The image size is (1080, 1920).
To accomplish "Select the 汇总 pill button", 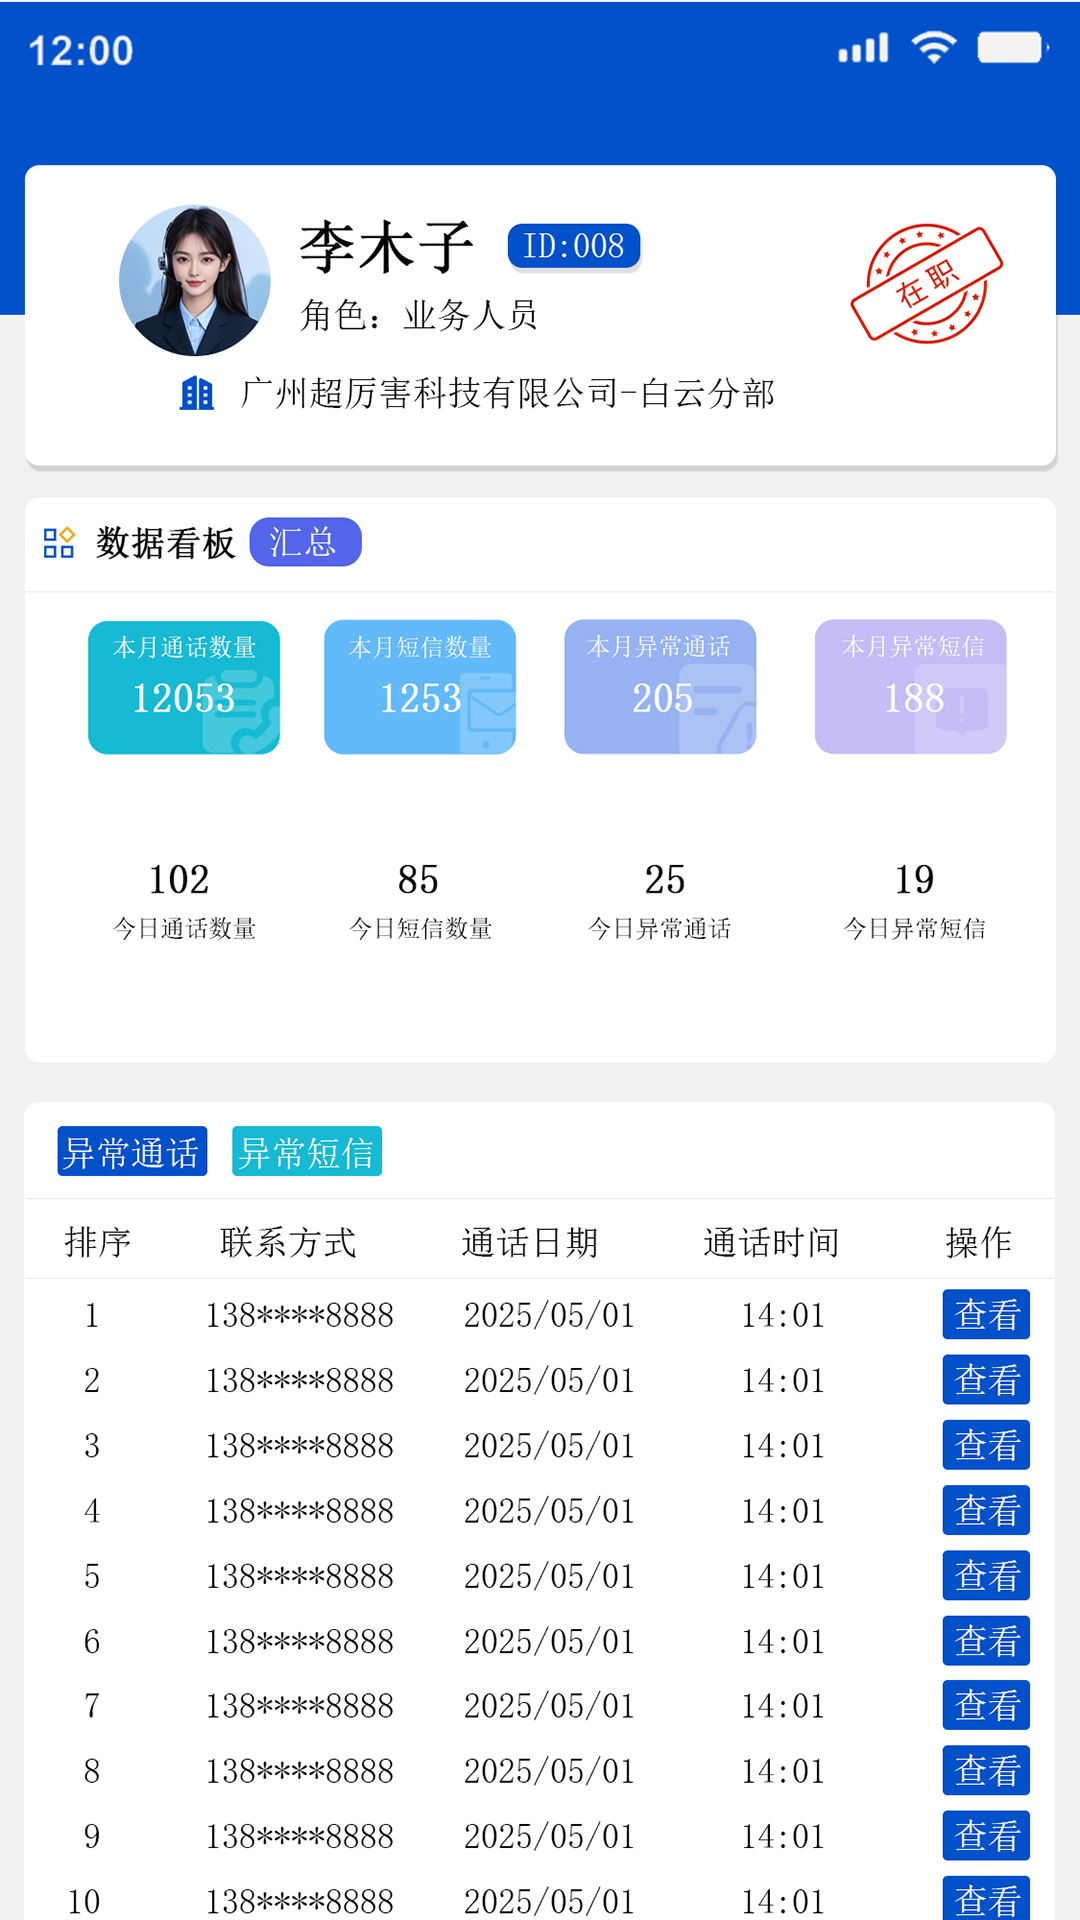I will 305,542.
